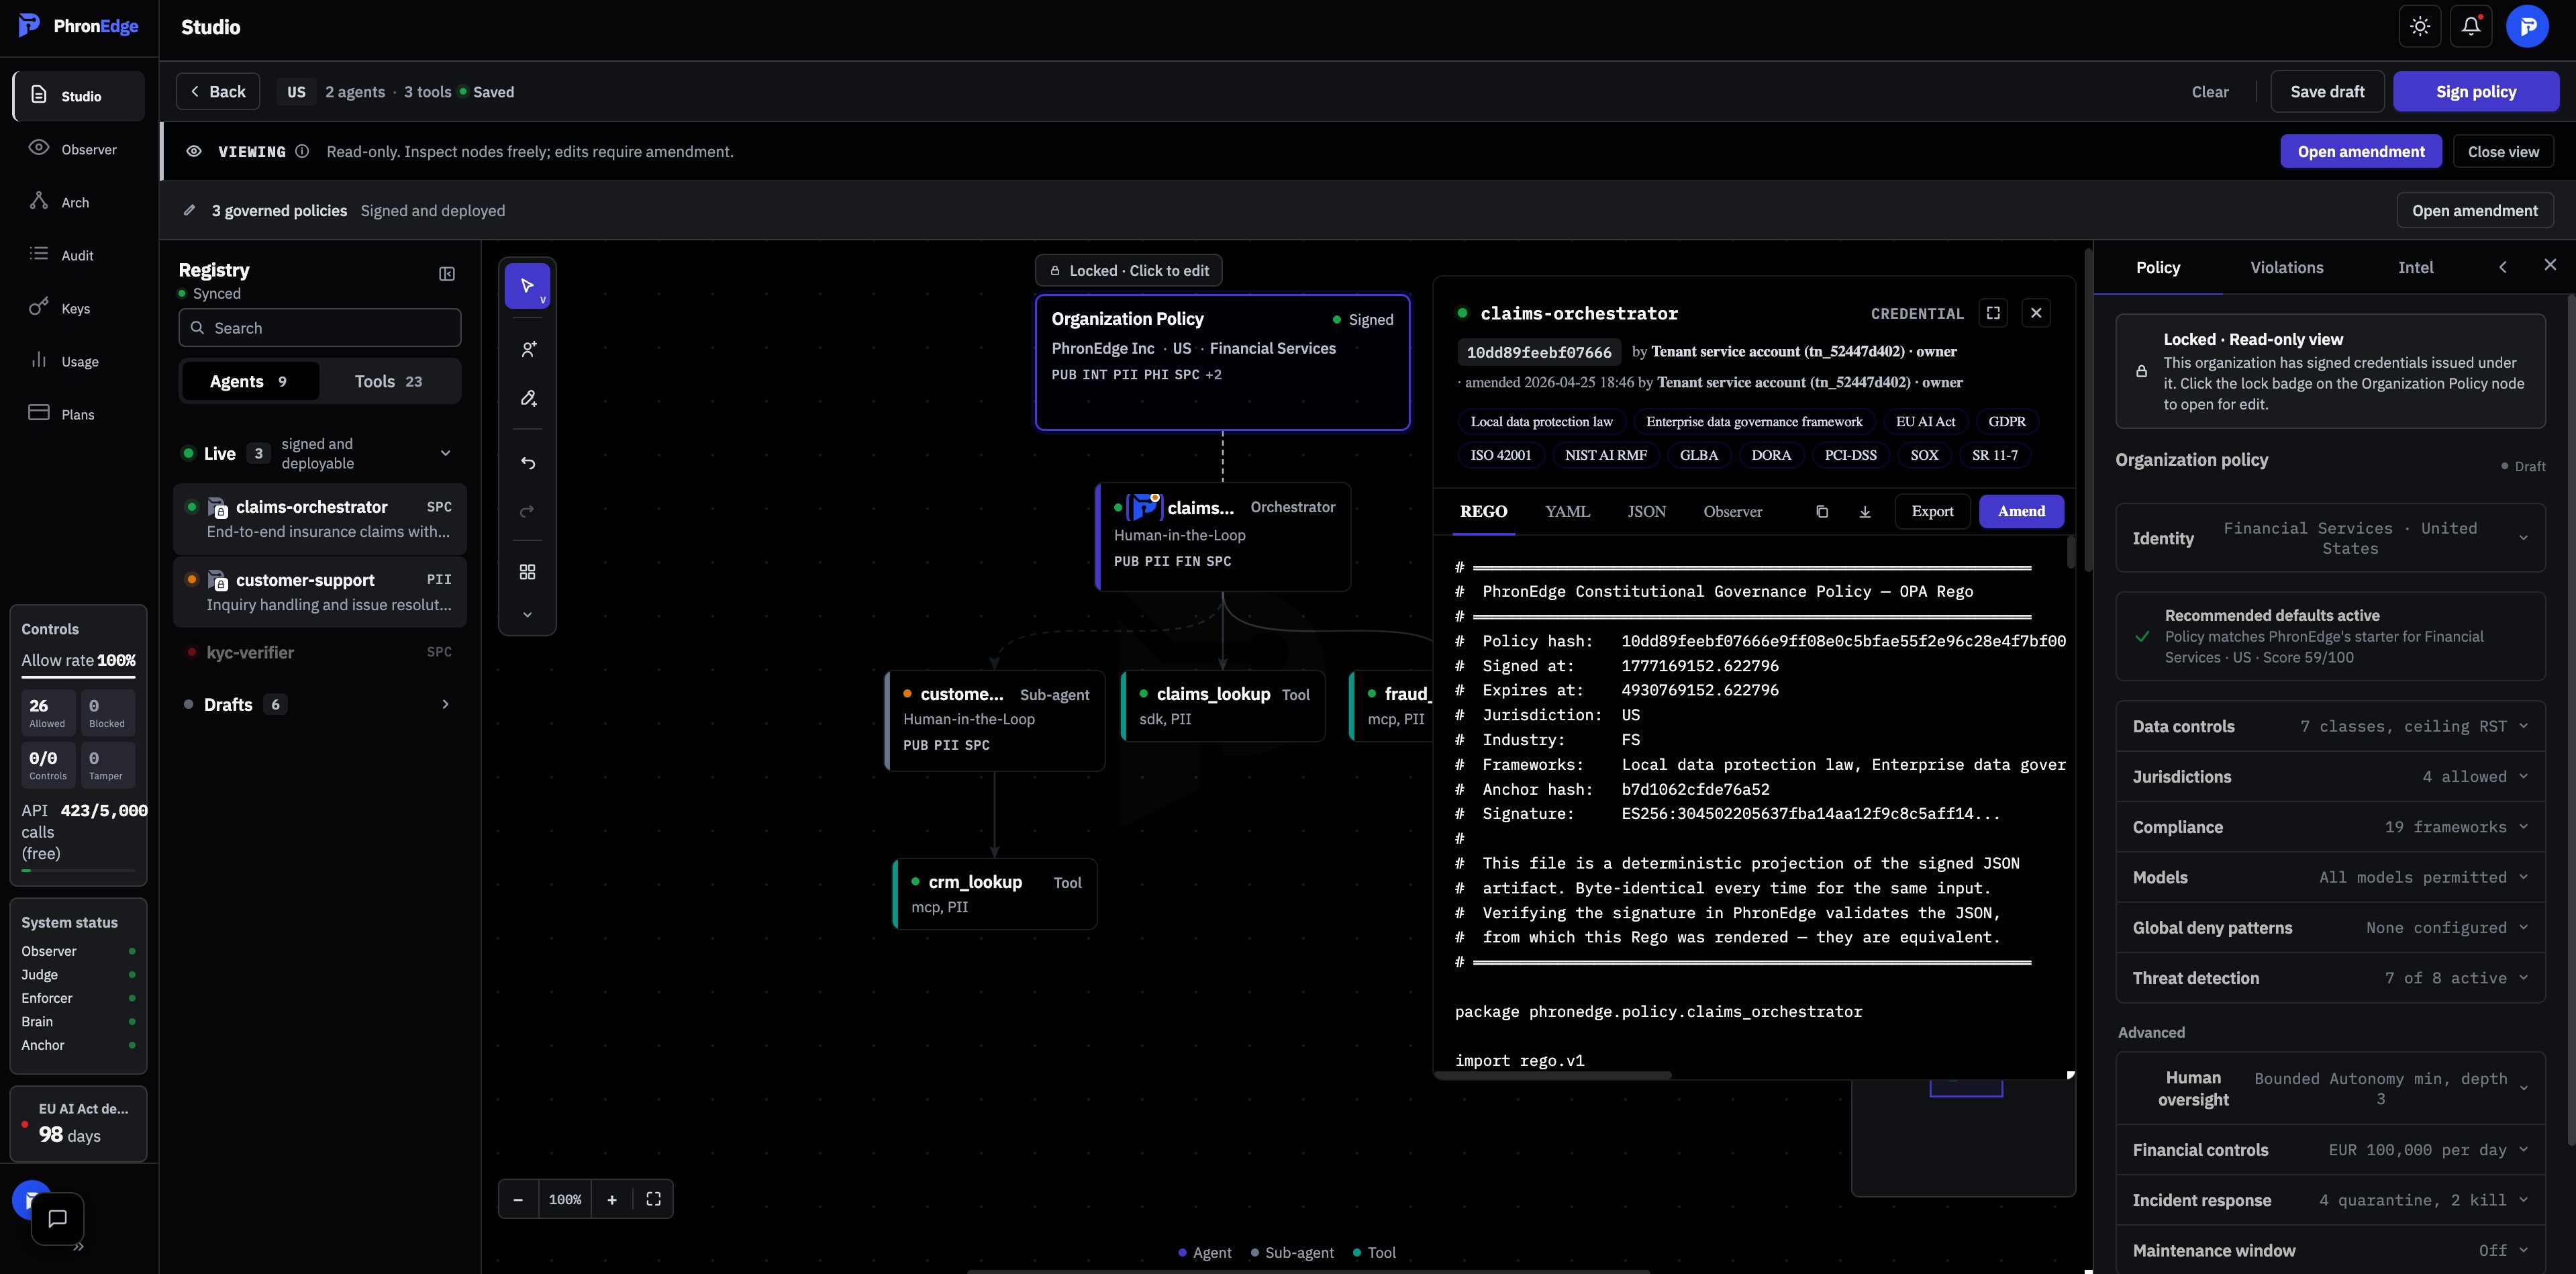Click the Sign policy button

click(x=2475, y=91)
